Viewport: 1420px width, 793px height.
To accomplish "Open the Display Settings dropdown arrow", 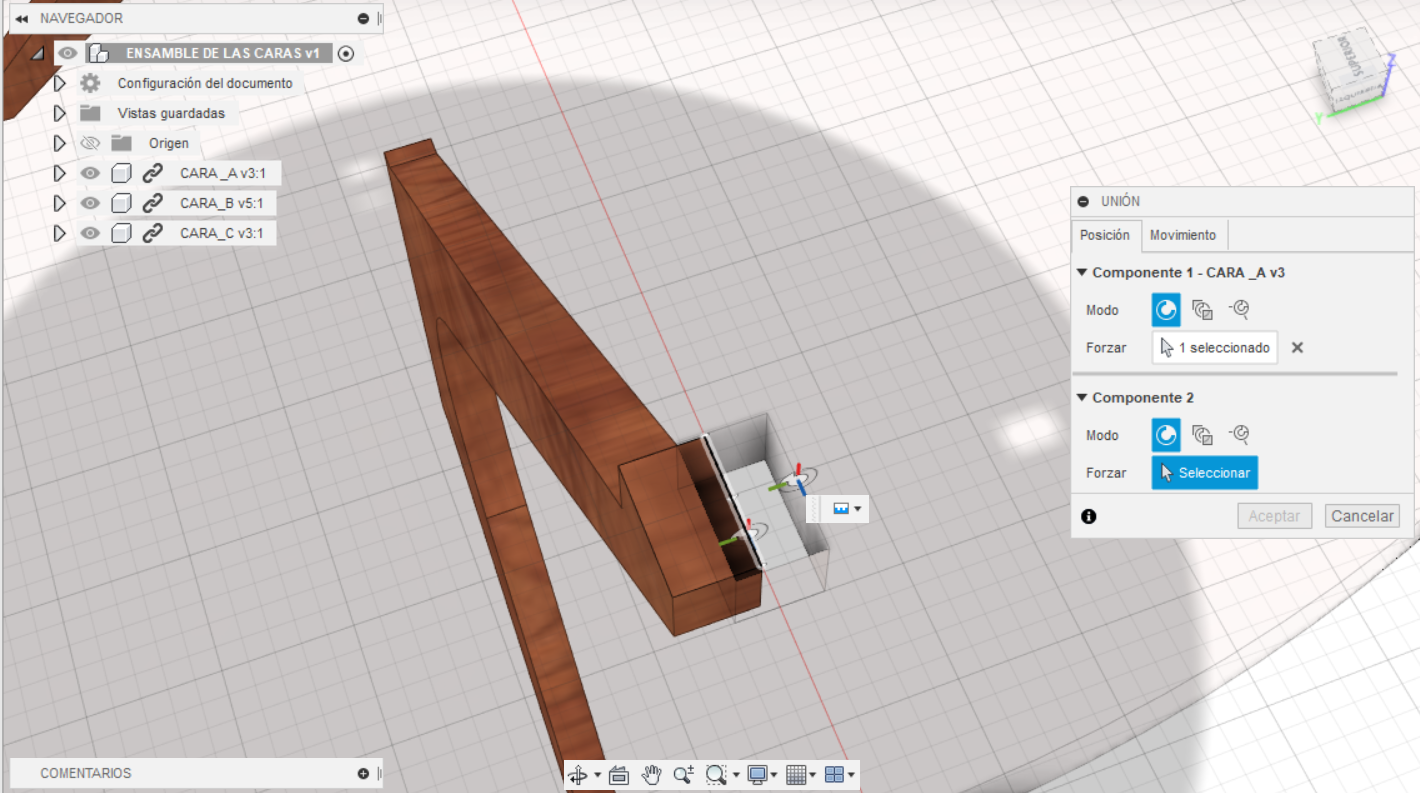I will pyautogui.click(x=775, y=775).
